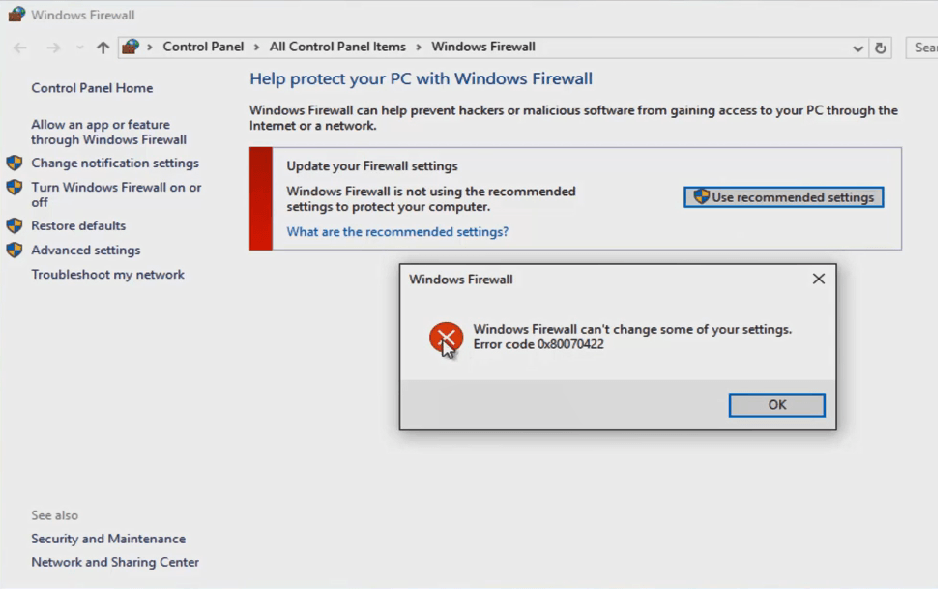Close the Windows Firewall error dialog
This screenshot has width=938, height=589.
[x=819, y=279]
